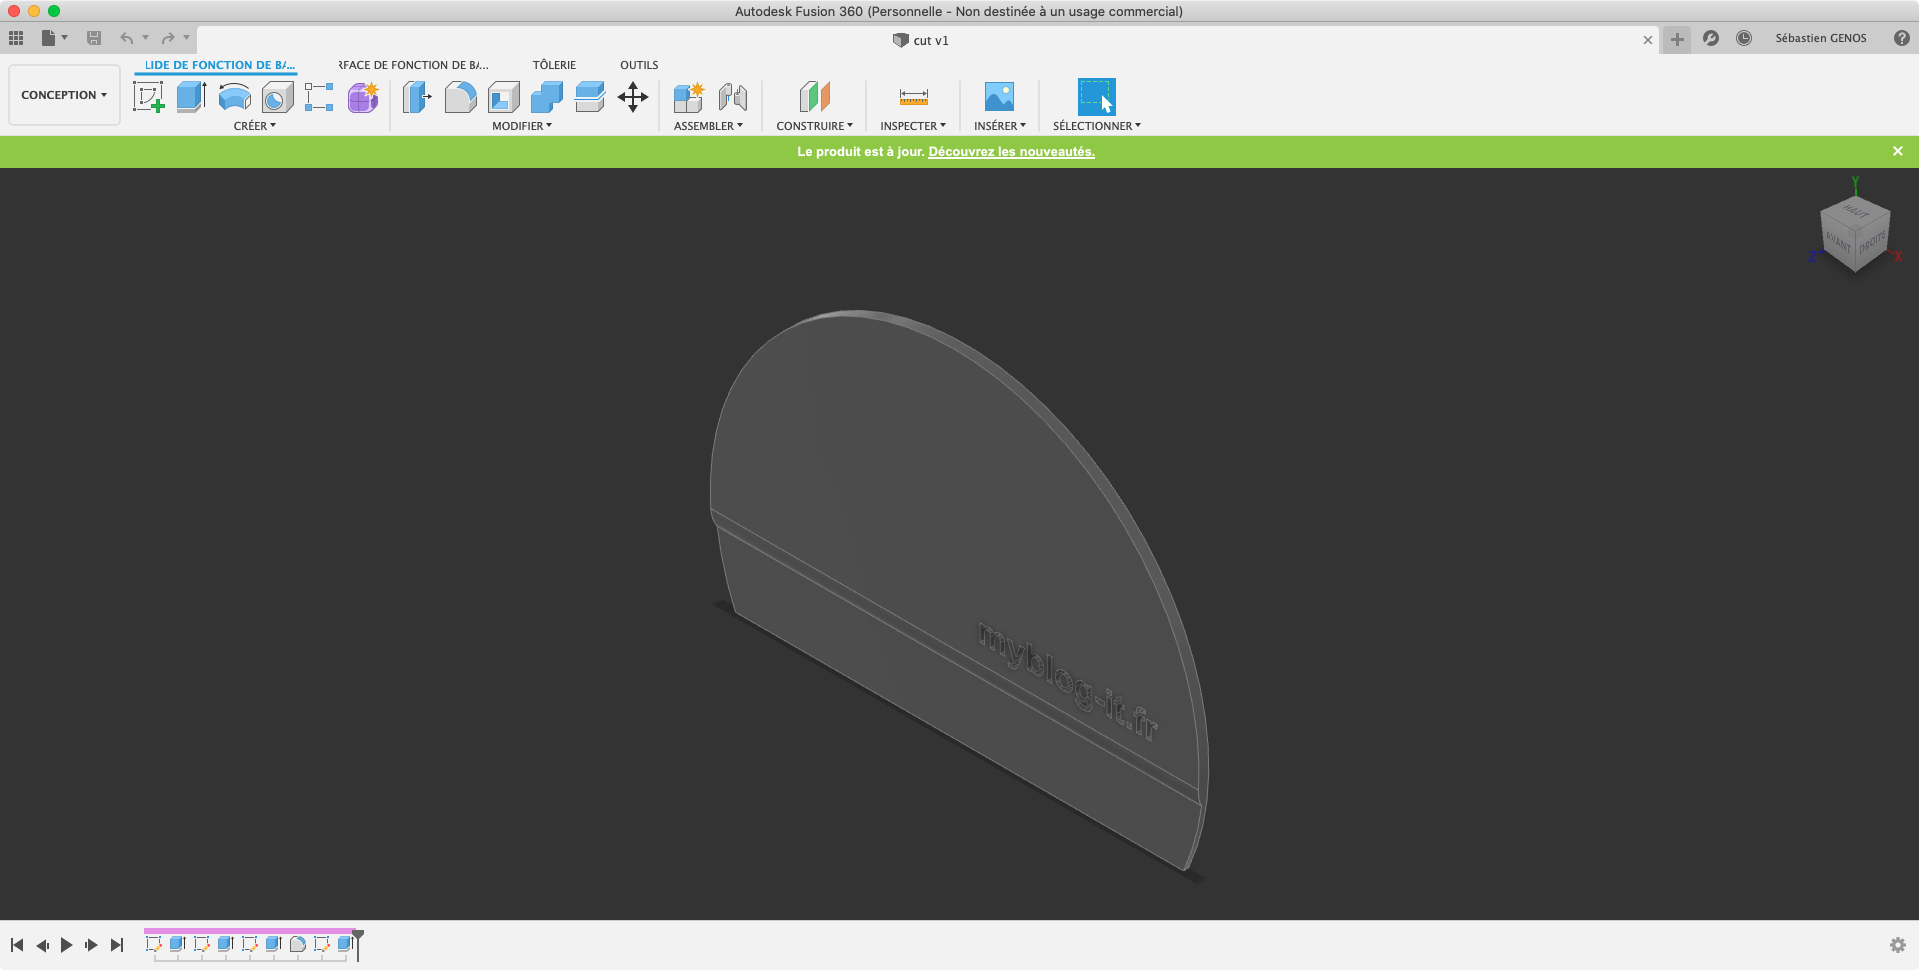Switch to the OUTILS tab
The width and height of the screenshot is (1919, 970).
point(639,65)
